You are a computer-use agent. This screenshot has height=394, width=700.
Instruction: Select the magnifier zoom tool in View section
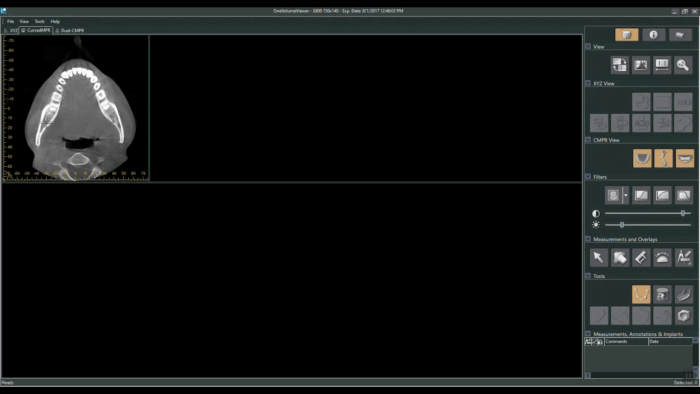click(x=683, y=65)
